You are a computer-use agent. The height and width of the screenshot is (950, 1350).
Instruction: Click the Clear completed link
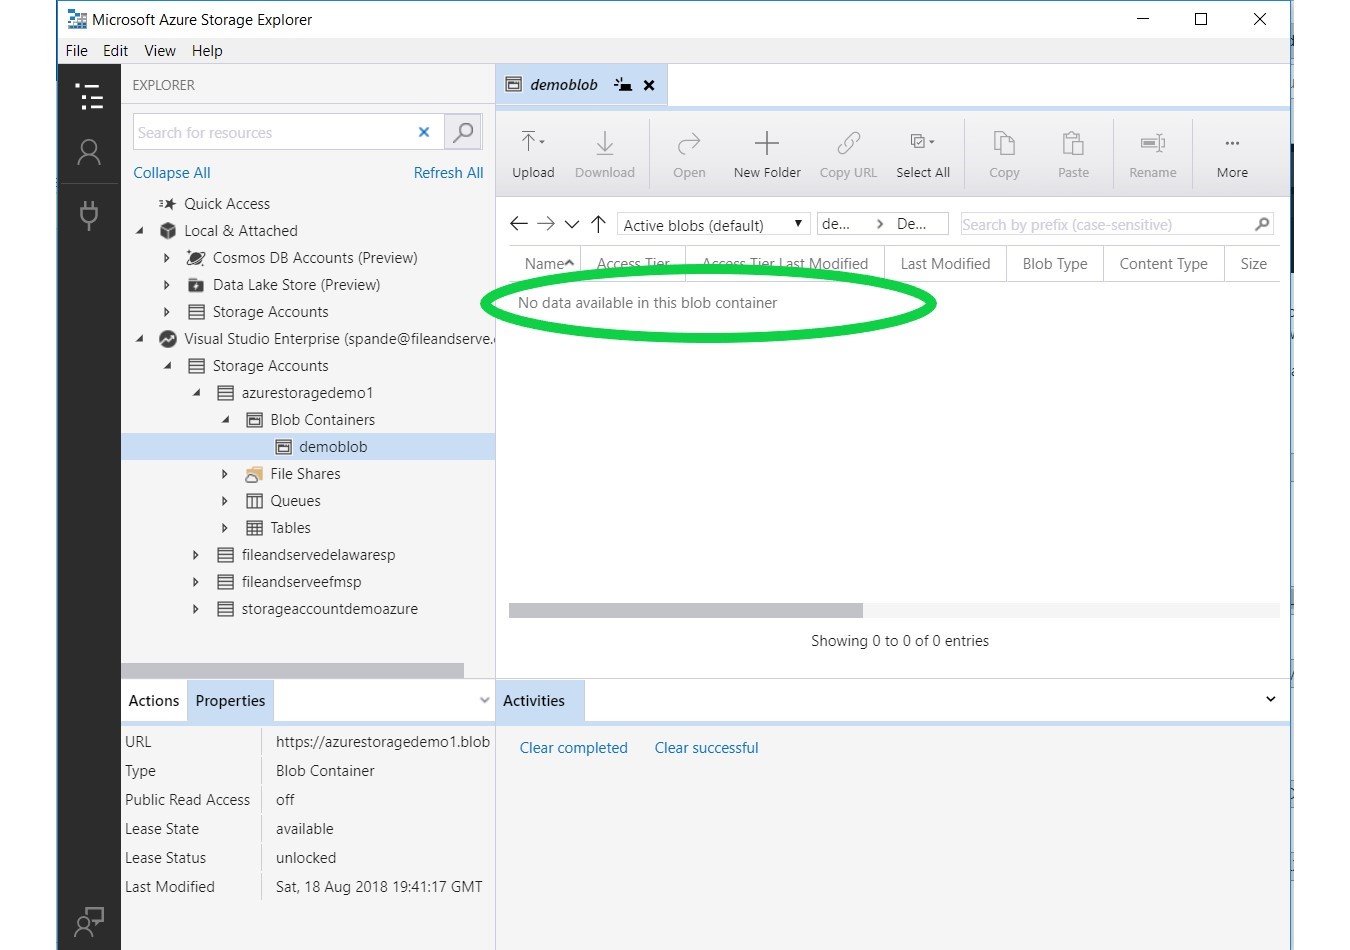click(x=574, y=748)
